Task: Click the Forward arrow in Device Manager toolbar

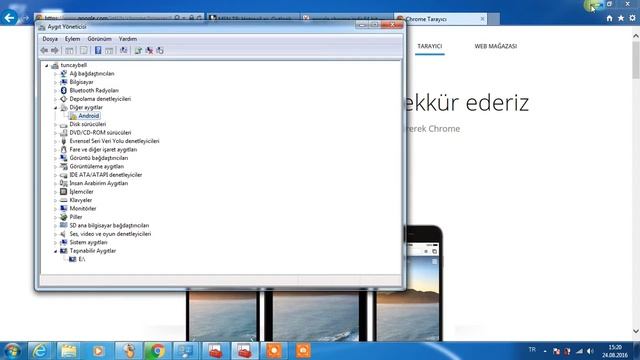Action: (55, 50)
